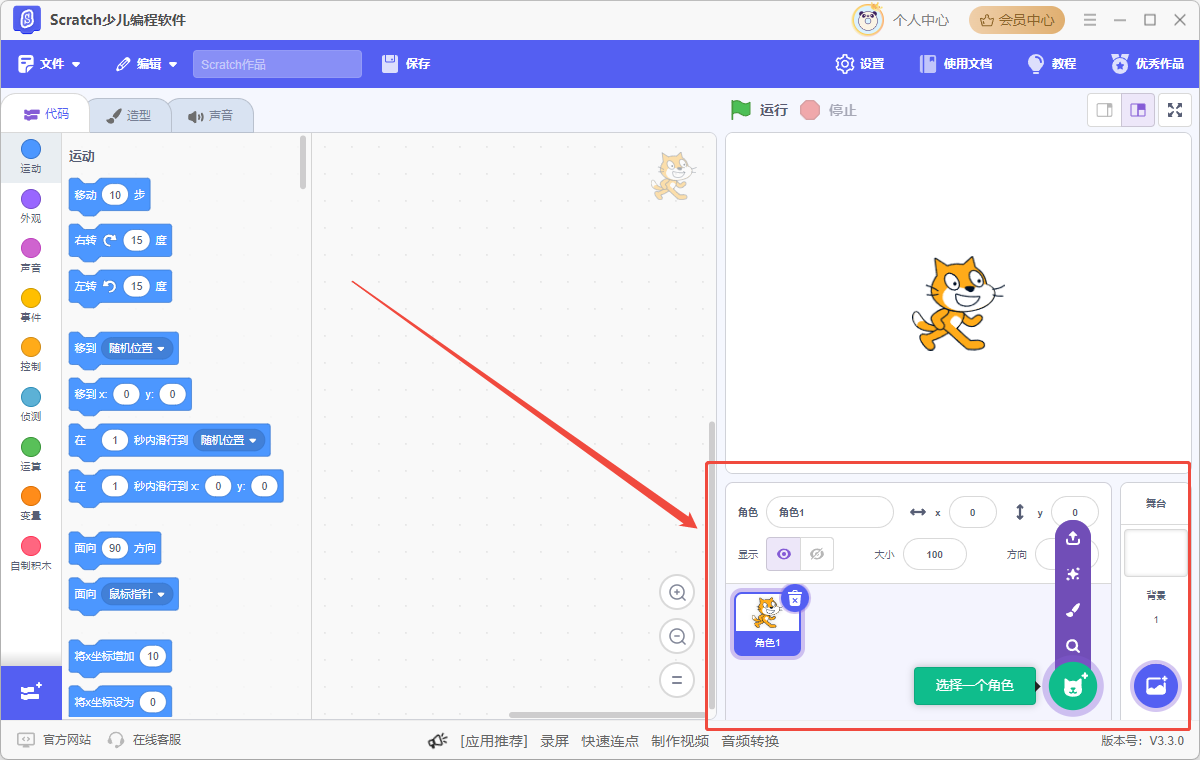Open the 官方网站 link

(55, 740)
